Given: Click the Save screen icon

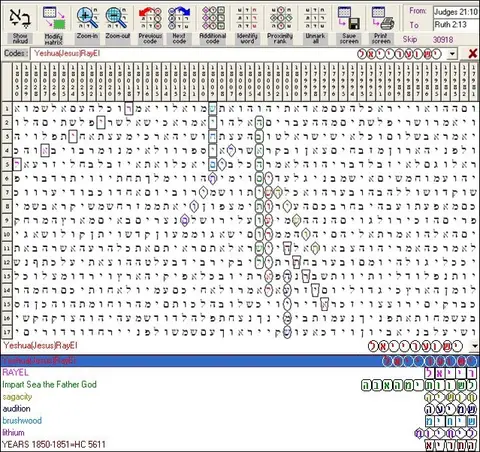Looking at the screenshot, I should pyautogui.click(x=349, y=18).
